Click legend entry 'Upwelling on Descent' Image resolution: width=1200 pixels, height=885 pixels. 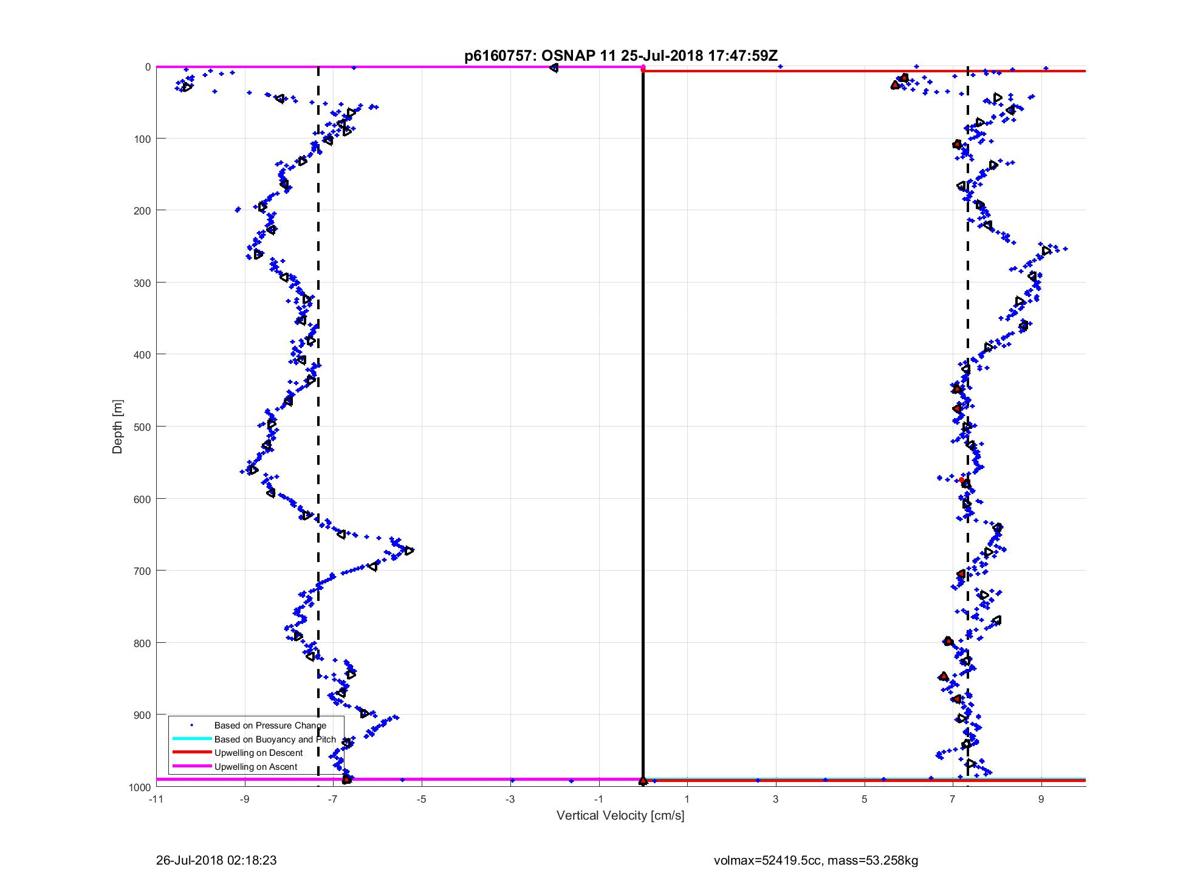[x=258, y=752]
